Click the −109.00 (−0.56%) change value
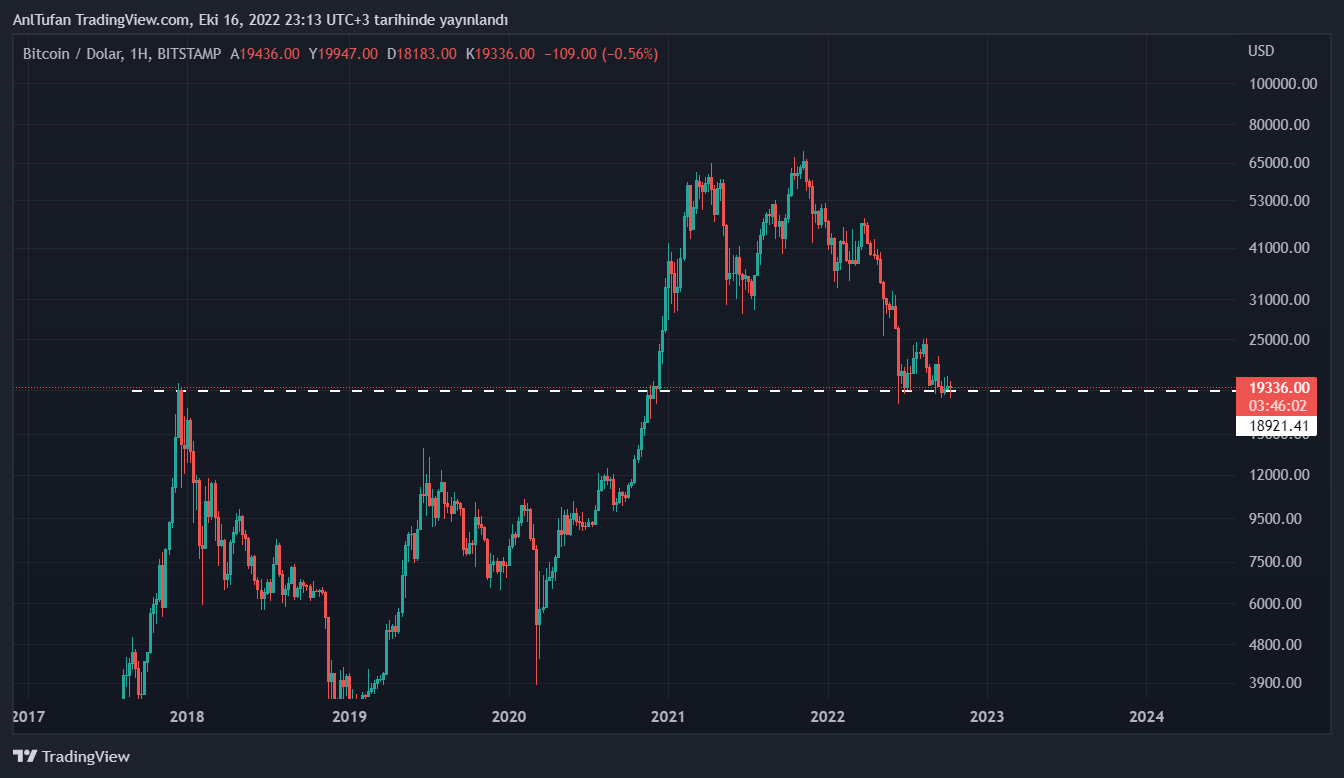Image resolution: width=1344 pixels, height=778 pixels. point(600,54)
